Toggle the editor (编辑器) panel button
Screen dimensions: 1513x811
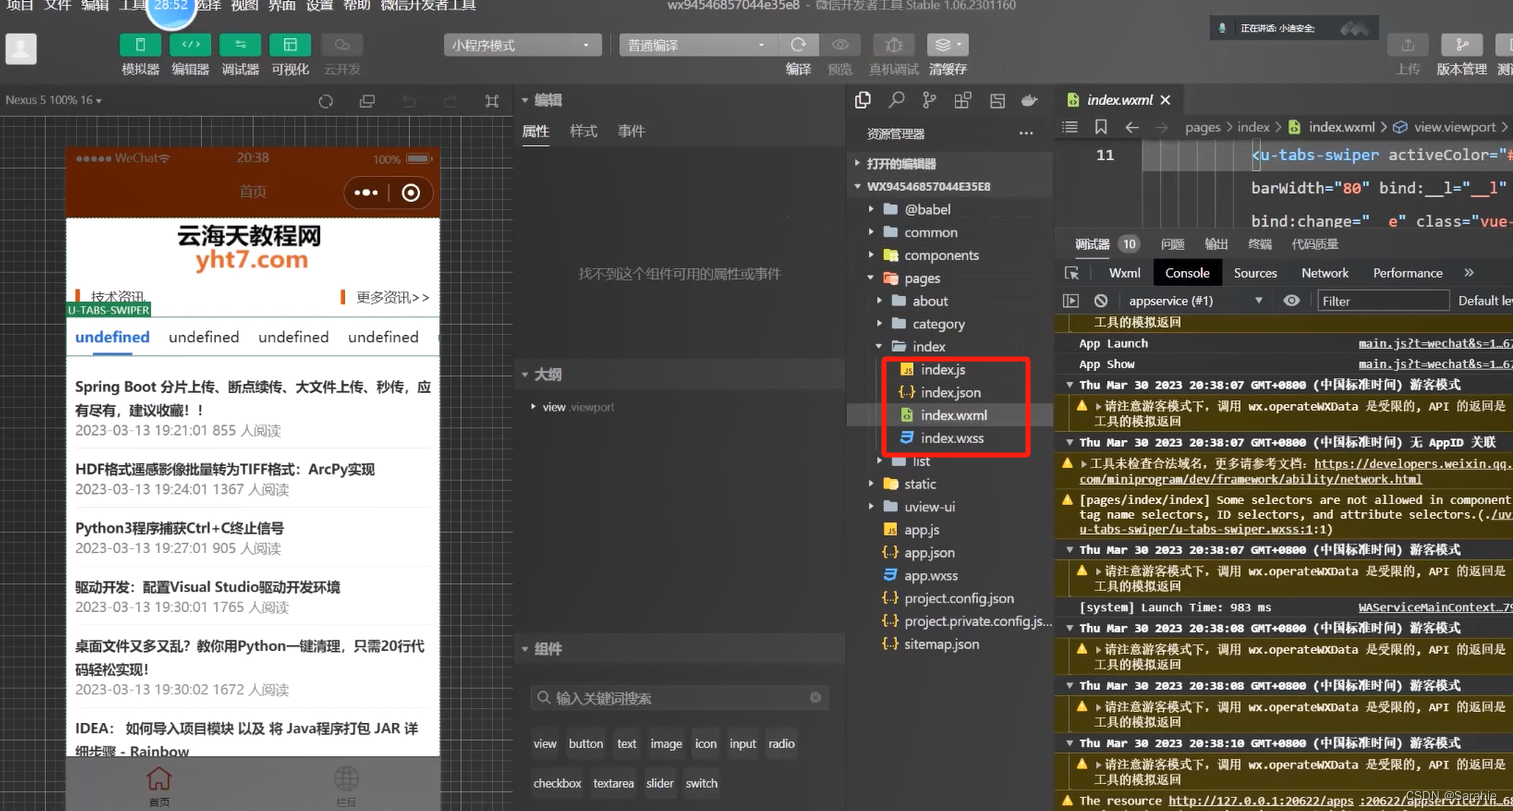click(190, 45)
